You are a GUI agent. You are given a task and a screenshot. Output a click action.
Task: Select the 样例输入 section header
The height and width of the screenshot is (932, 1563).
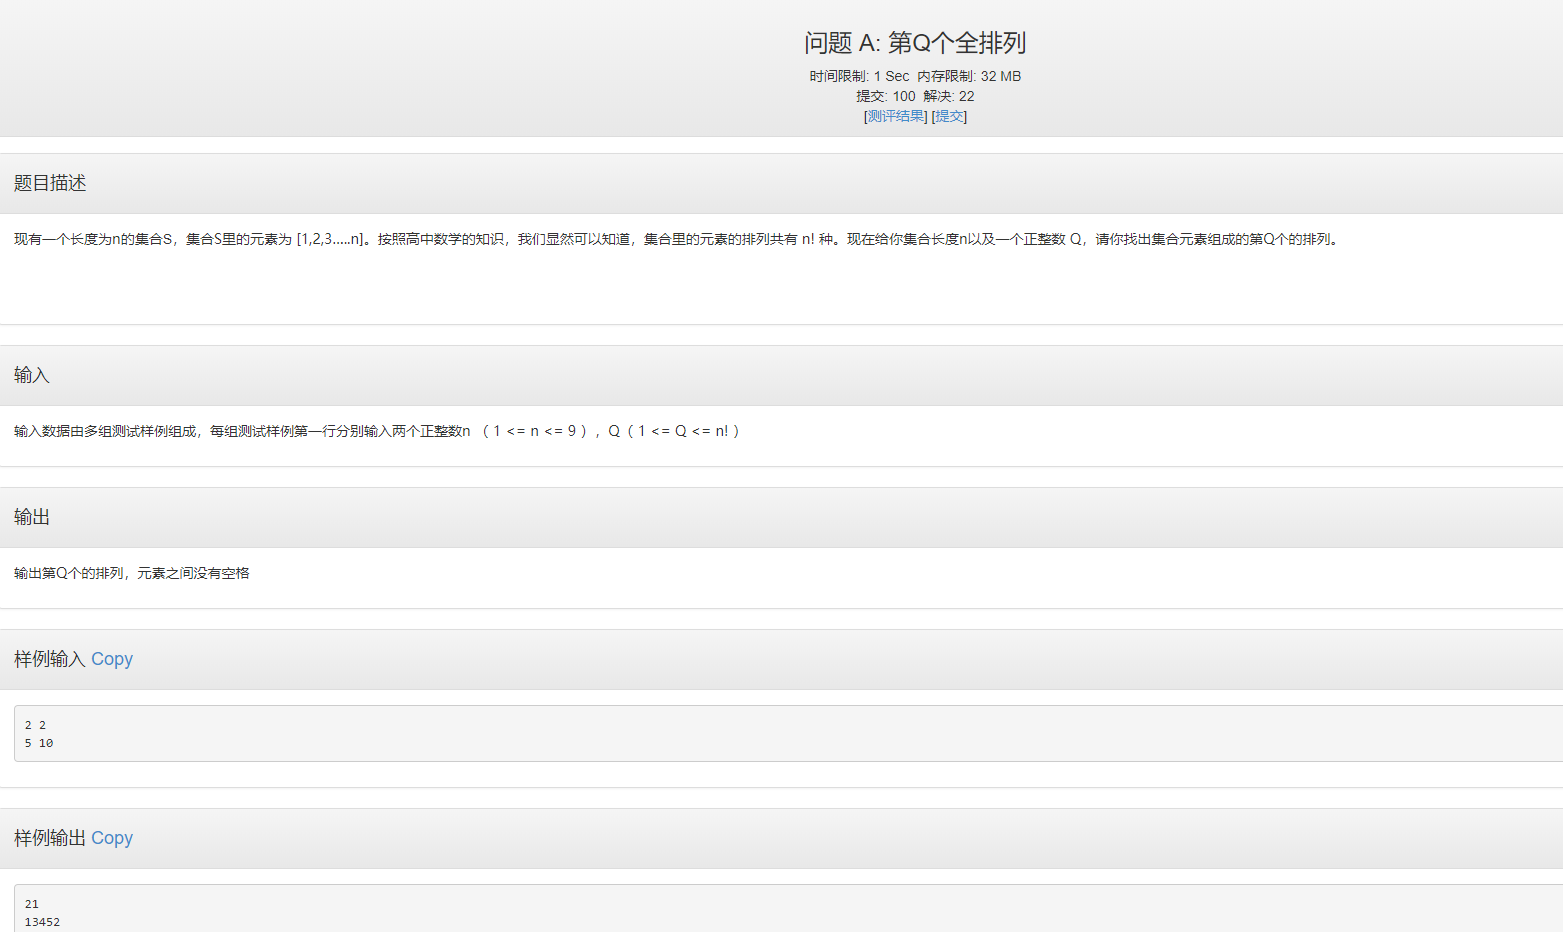tap(48, 659)
